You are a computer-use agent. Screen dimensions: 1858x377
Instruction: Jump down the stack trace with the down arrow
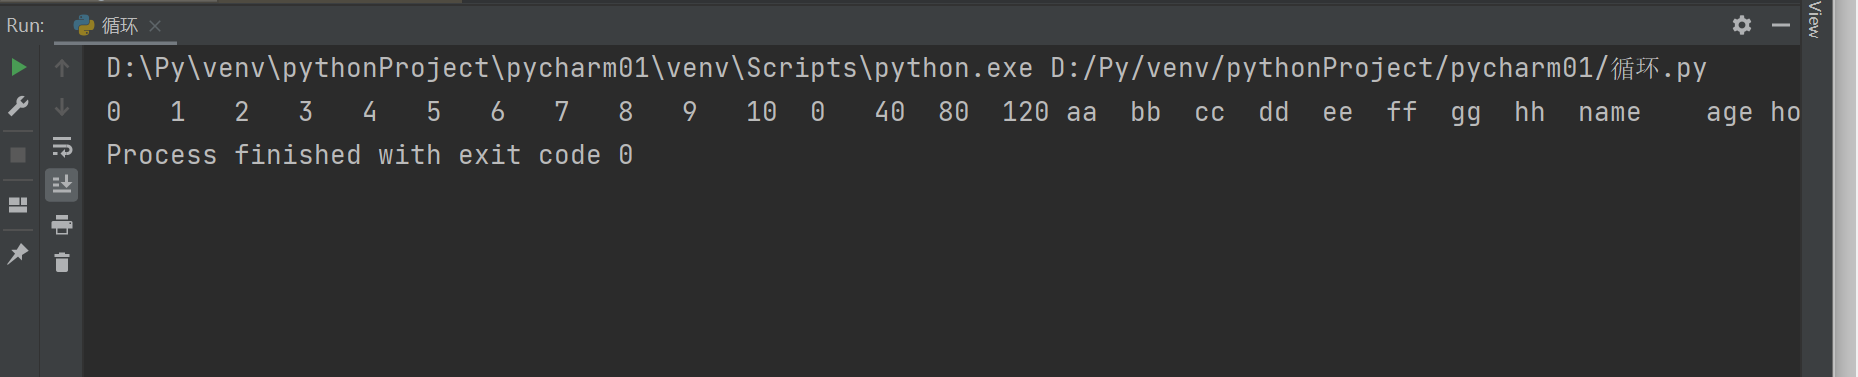62,106
